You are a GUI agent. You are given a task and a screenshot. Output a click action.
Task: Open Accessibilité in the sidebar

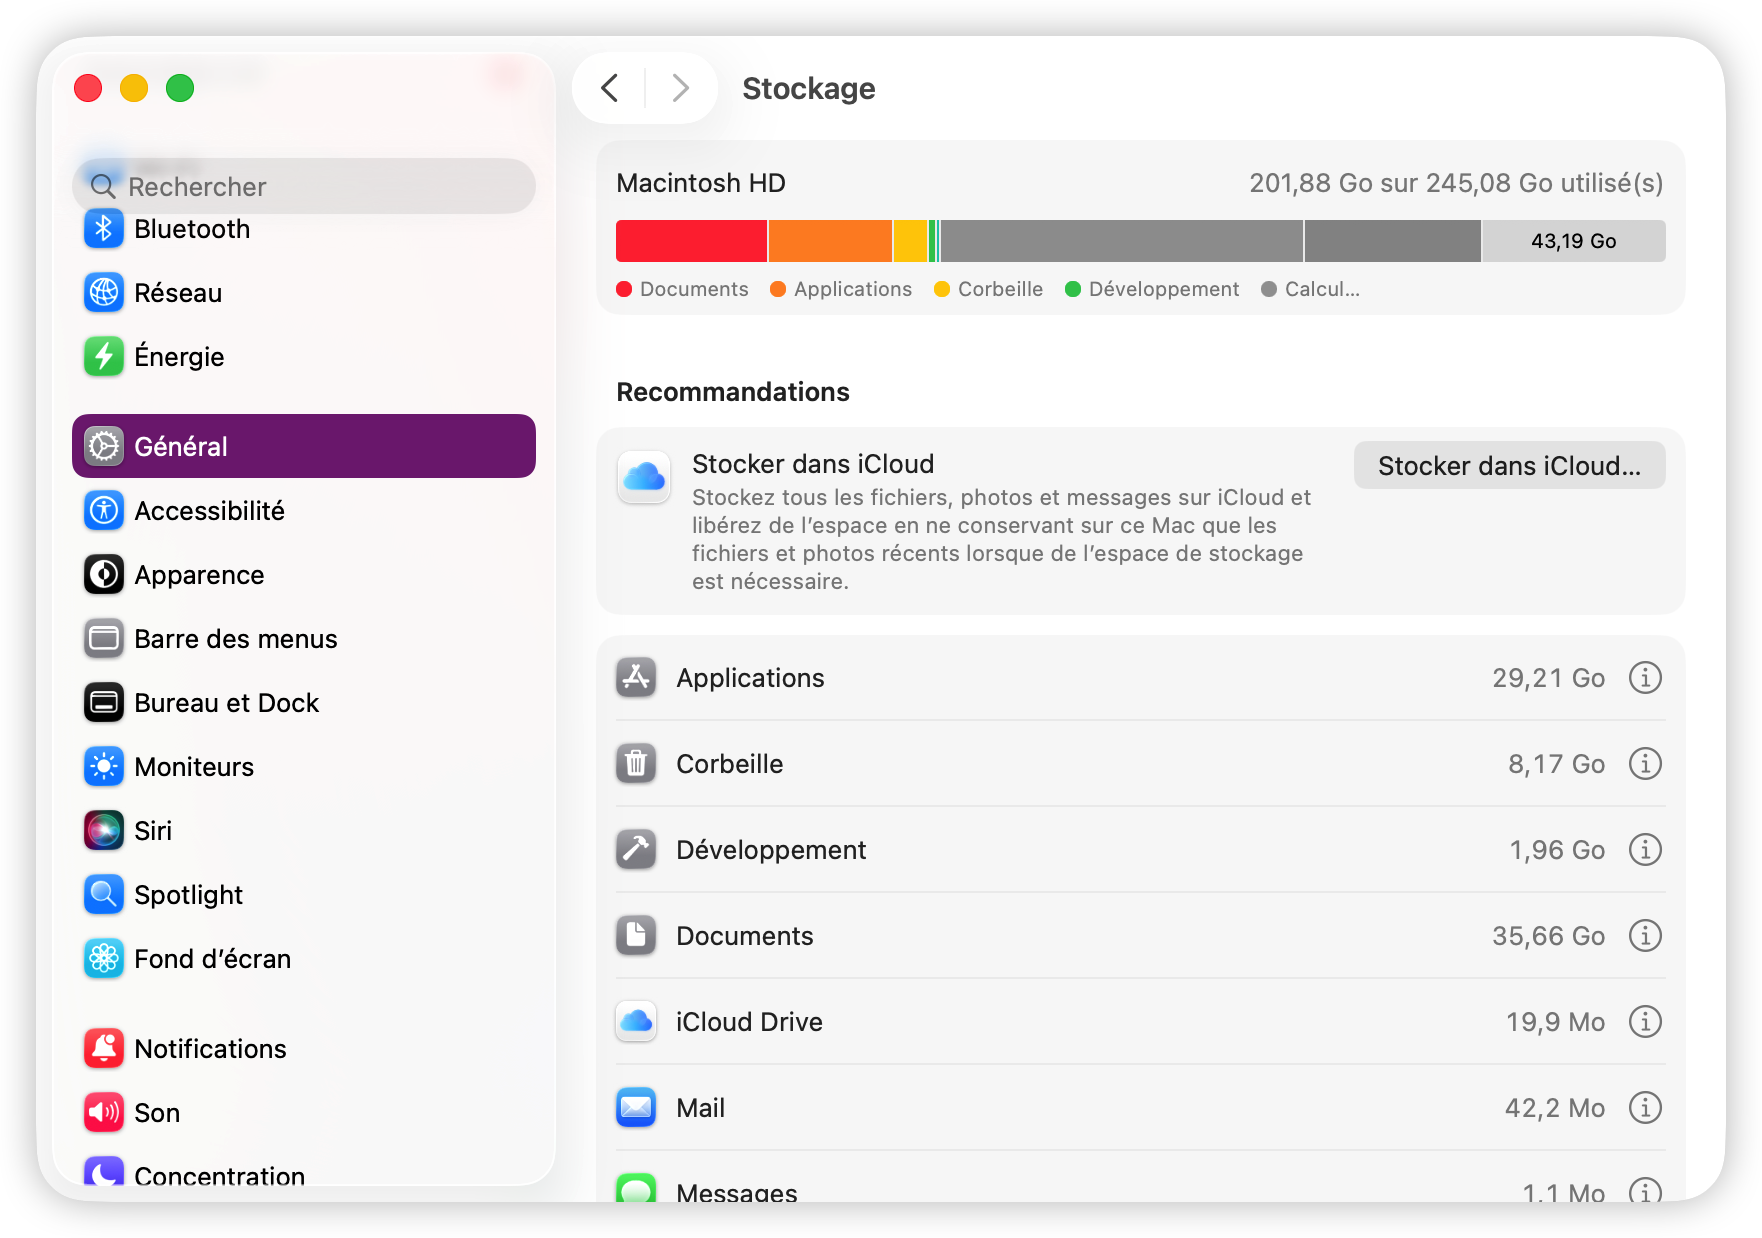tap(304, 511)
